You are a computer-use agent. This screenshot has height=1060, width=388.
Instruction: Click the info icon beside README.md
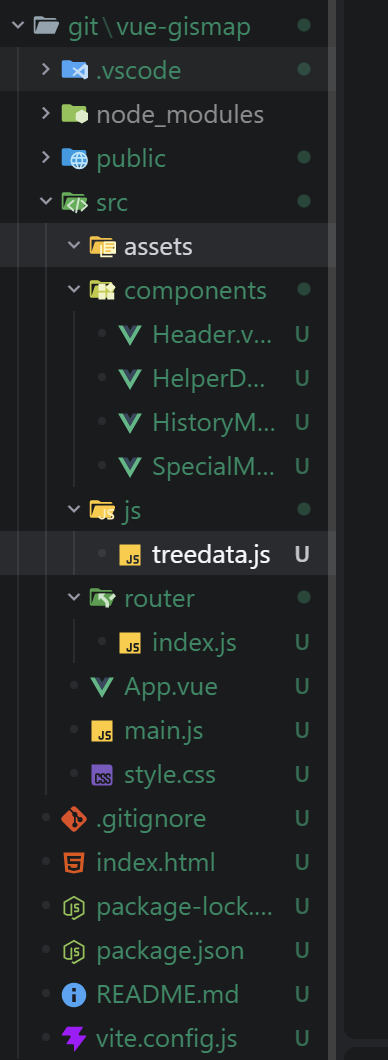74,994
